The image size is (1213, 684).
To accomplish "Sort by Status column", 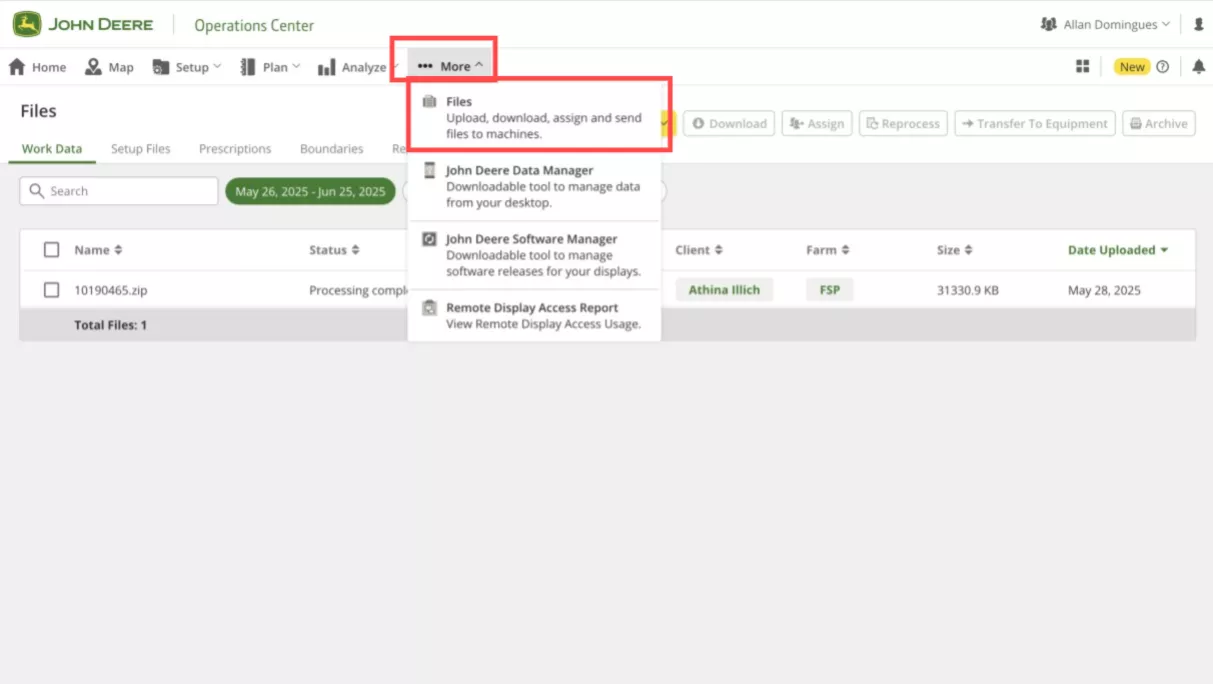I will coord(334,250).
